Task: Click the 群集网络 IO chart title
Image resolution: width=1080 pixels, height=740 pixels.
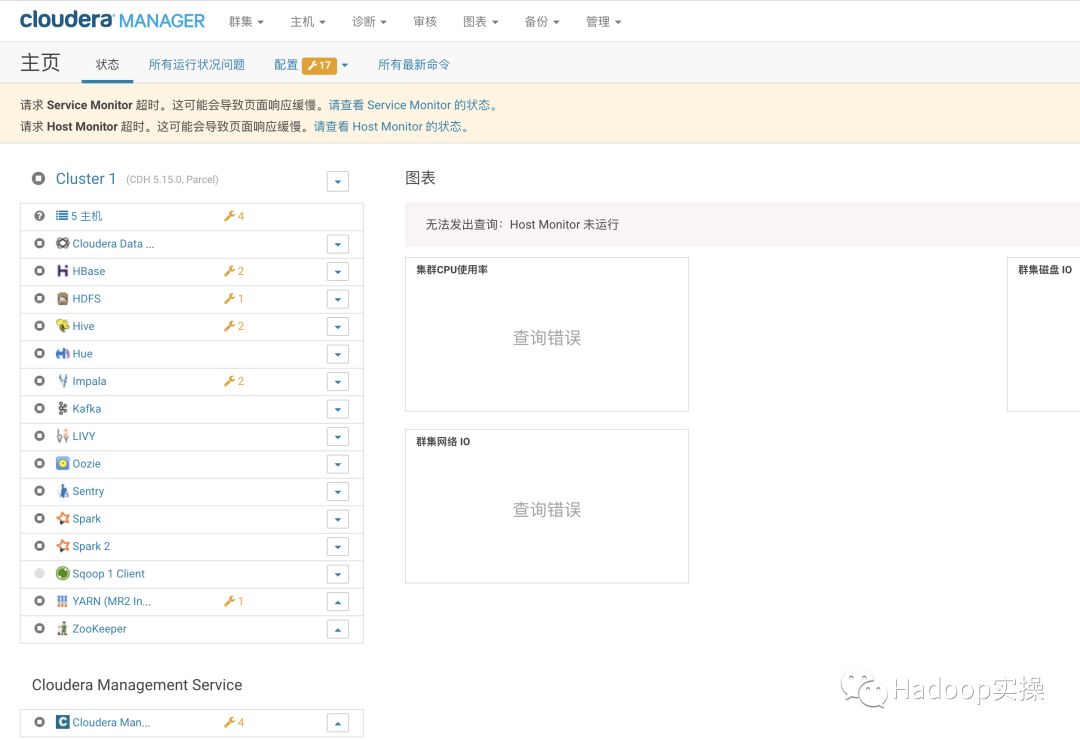Action: (443, 442)
